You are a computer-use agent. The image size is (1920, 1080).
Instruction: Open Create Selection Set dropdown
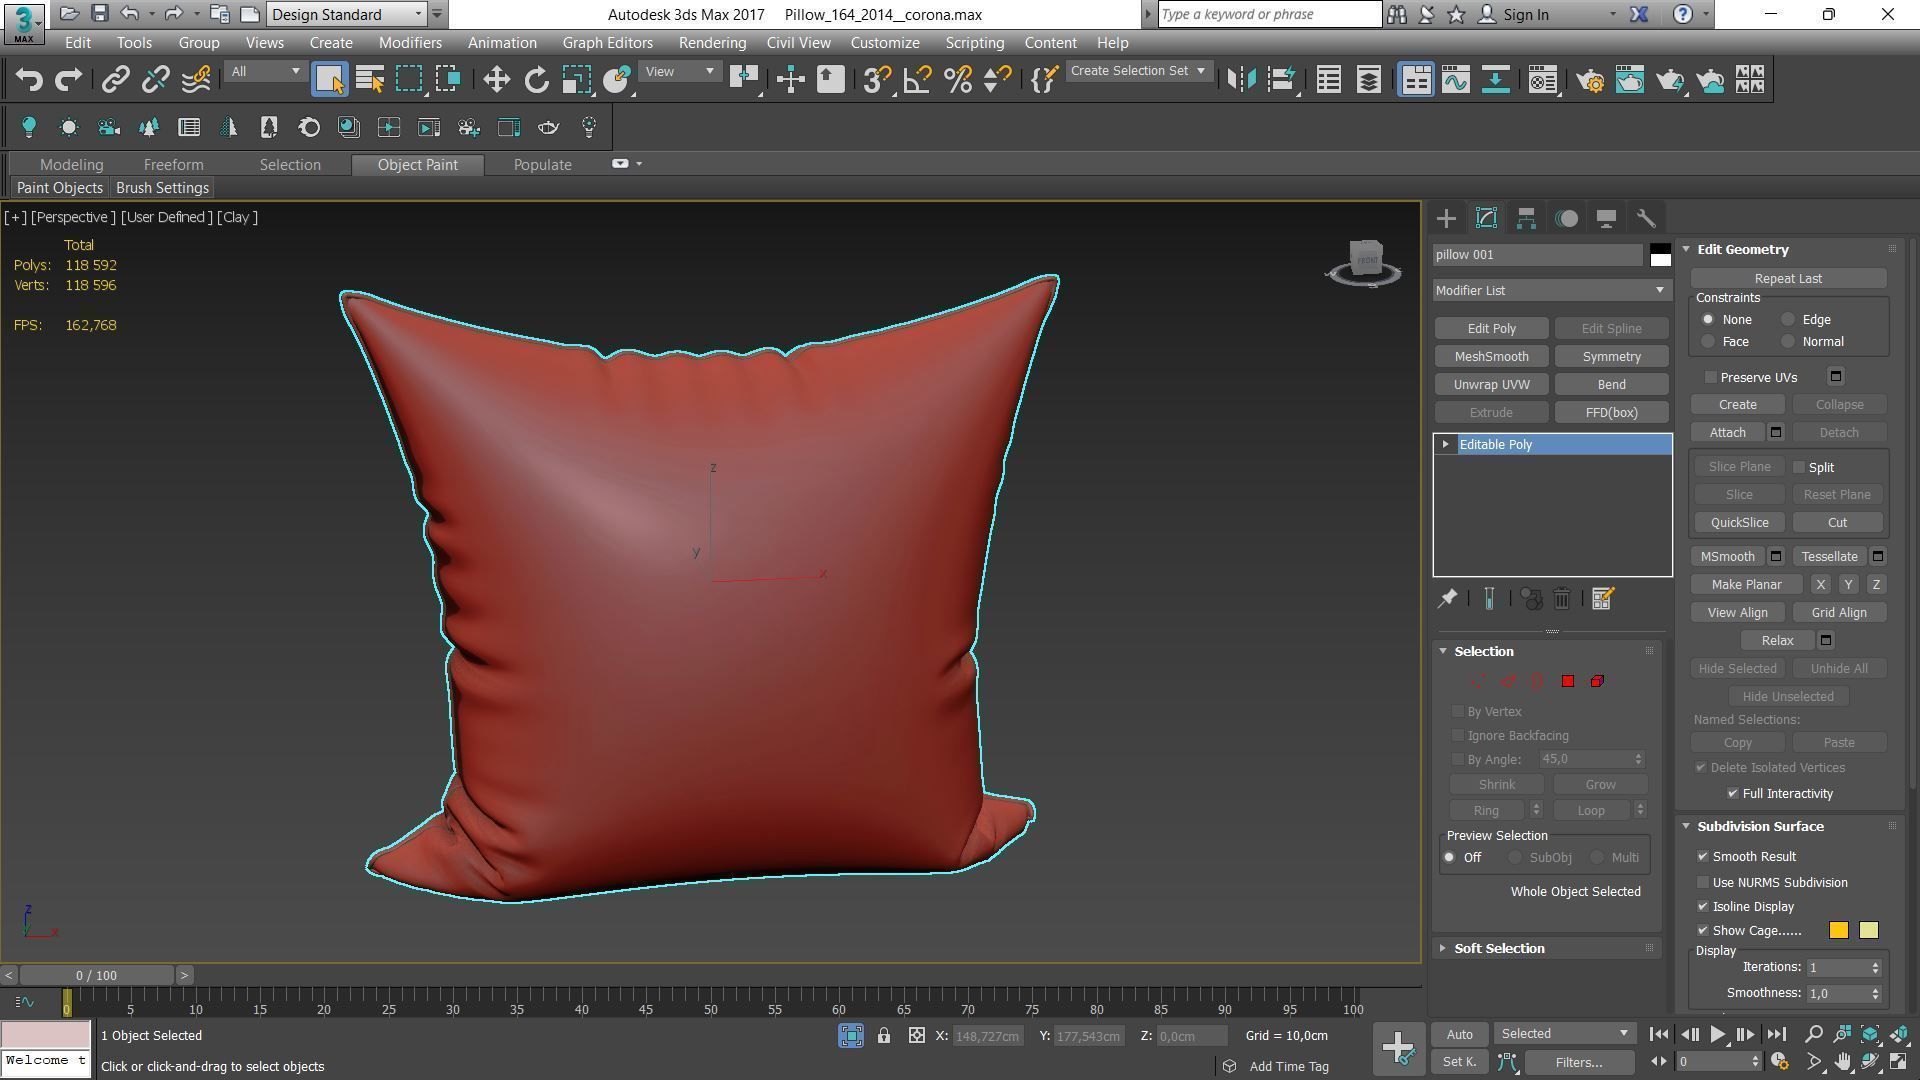pyautogui.click(x=1138, y=71)
